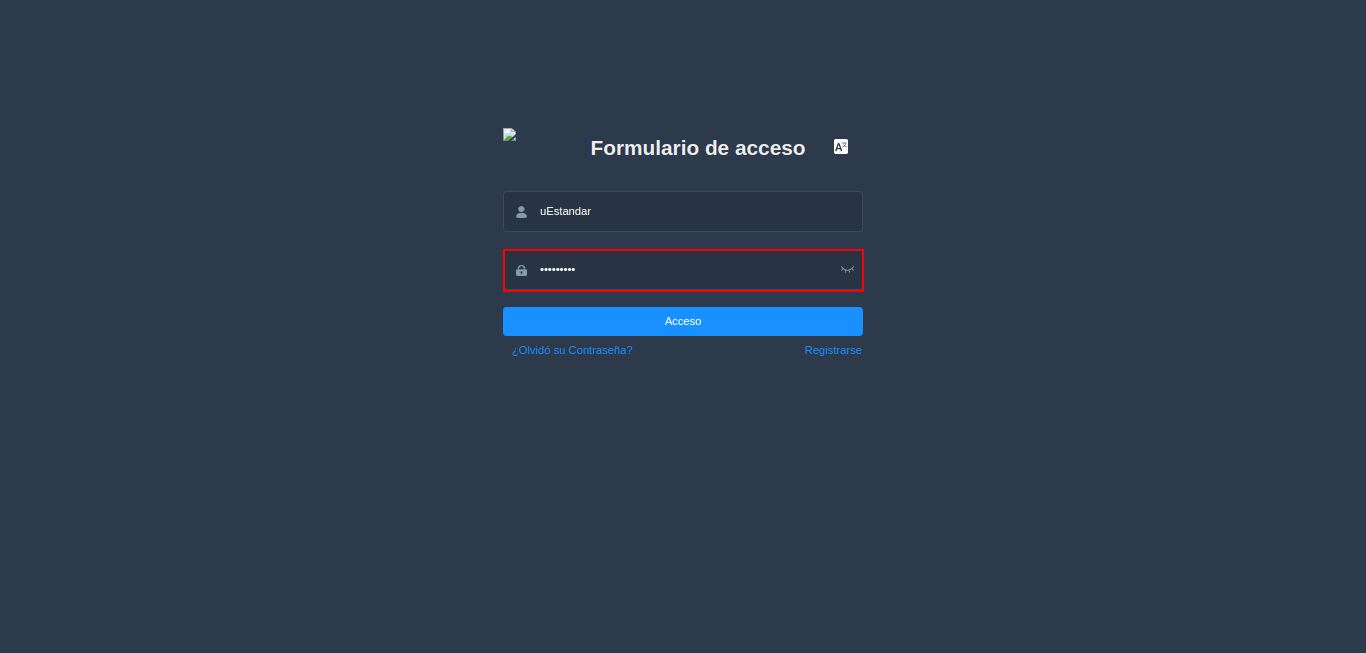Create an account via Registrarse

(x=833, y=350)
